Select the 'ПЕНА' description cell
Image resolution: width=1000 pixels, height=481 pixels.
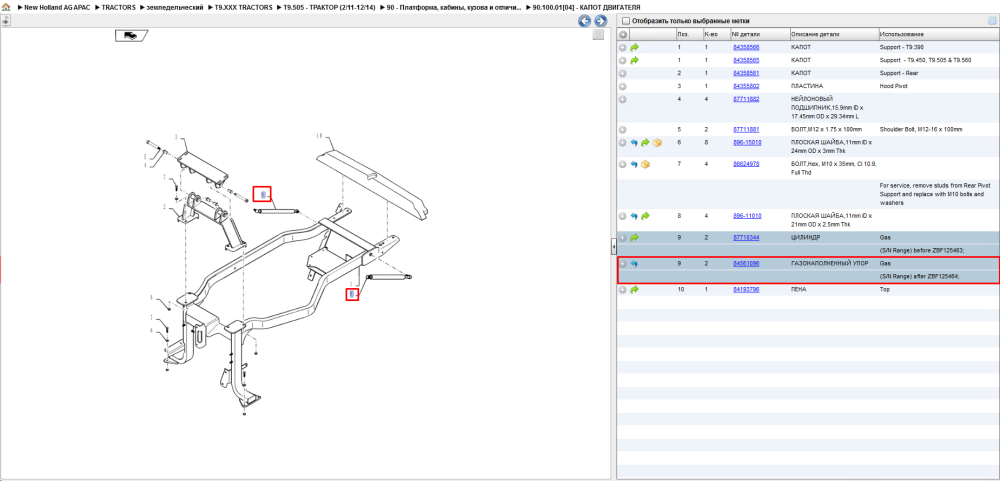[x=799, y=290]
